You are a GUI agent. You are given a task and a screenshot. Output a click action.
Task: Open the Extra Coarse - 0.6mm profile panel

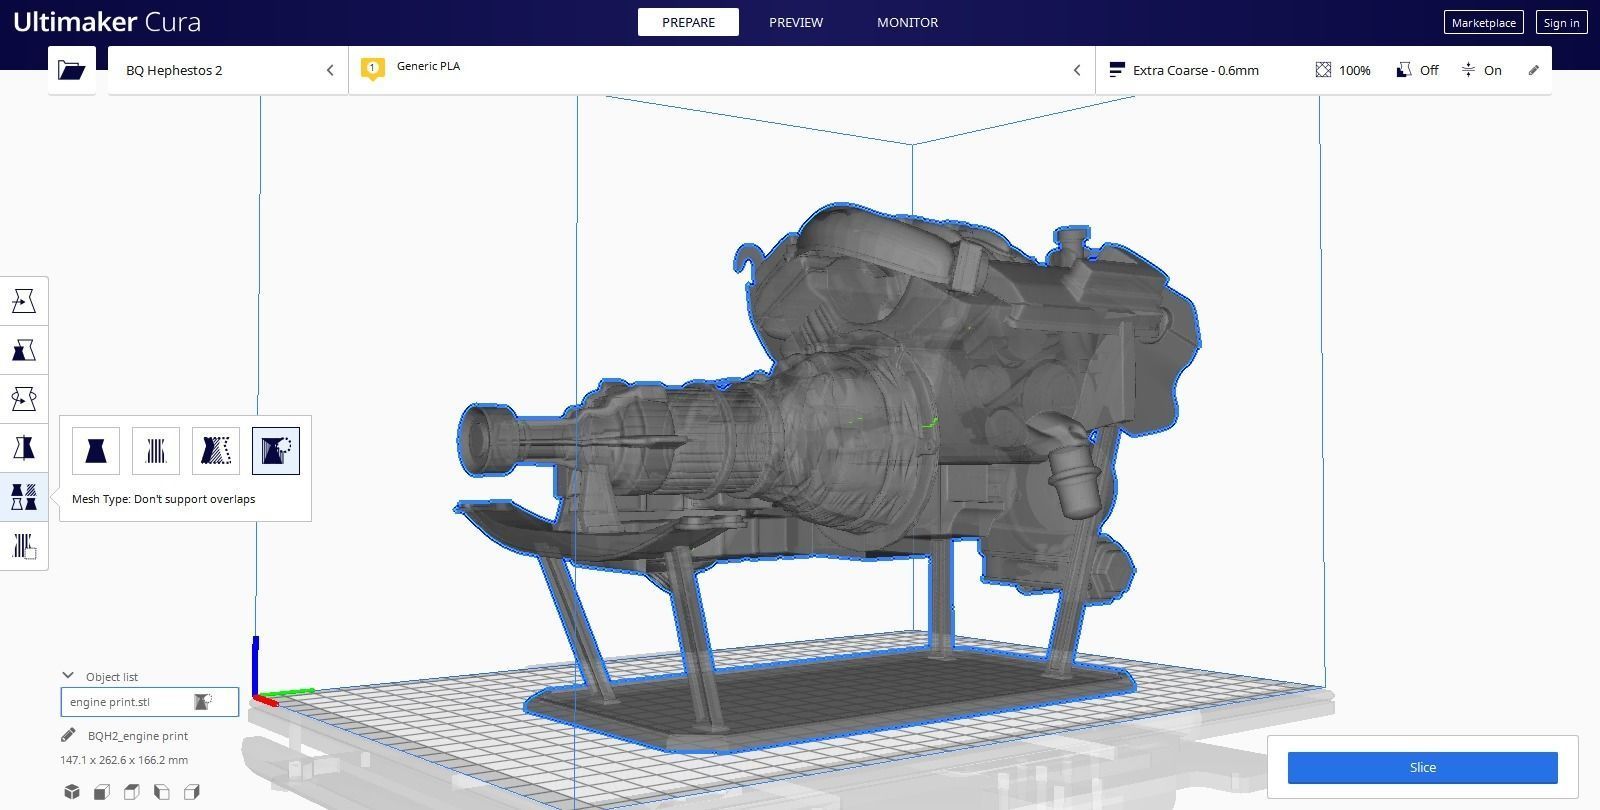point(1324,70)
